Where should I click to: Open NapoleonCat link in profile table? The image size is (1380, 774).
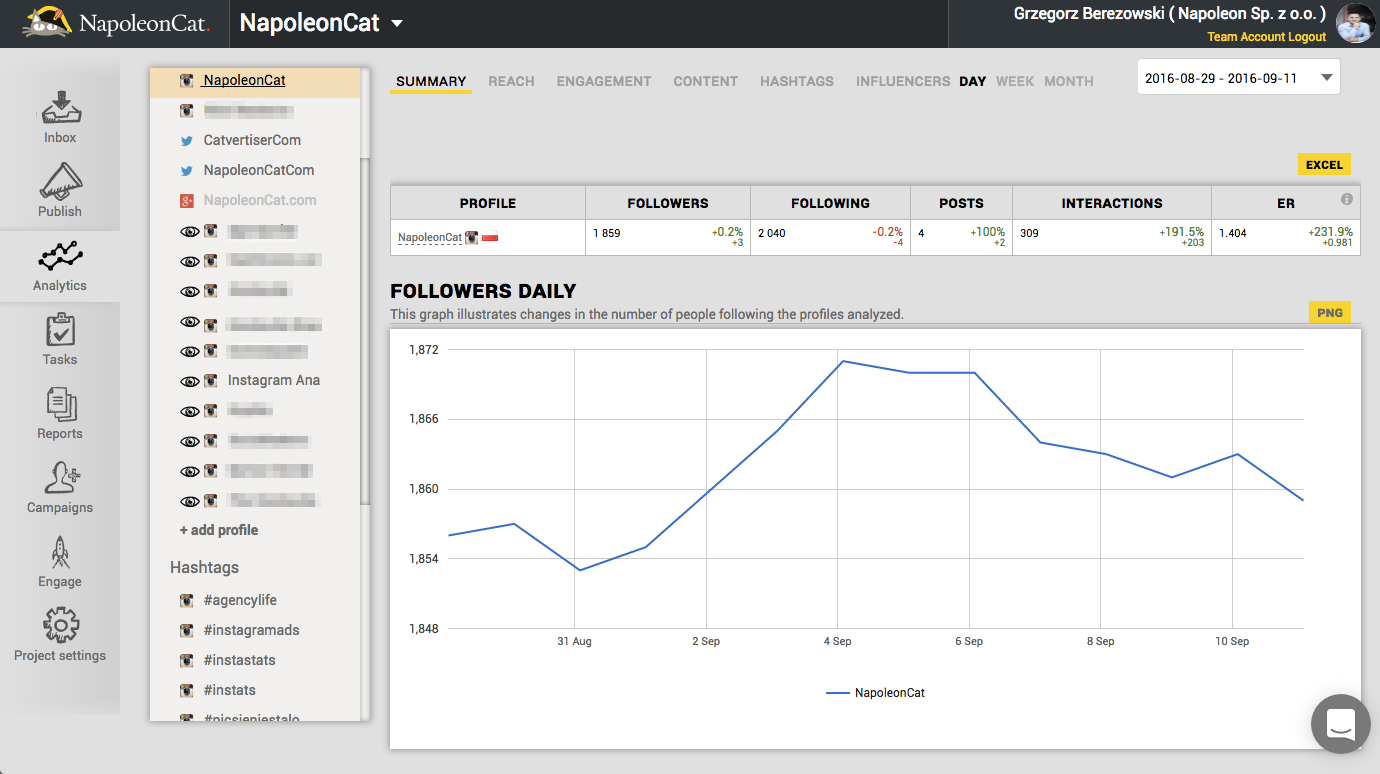pyautogui.click(x=430, y=238)
